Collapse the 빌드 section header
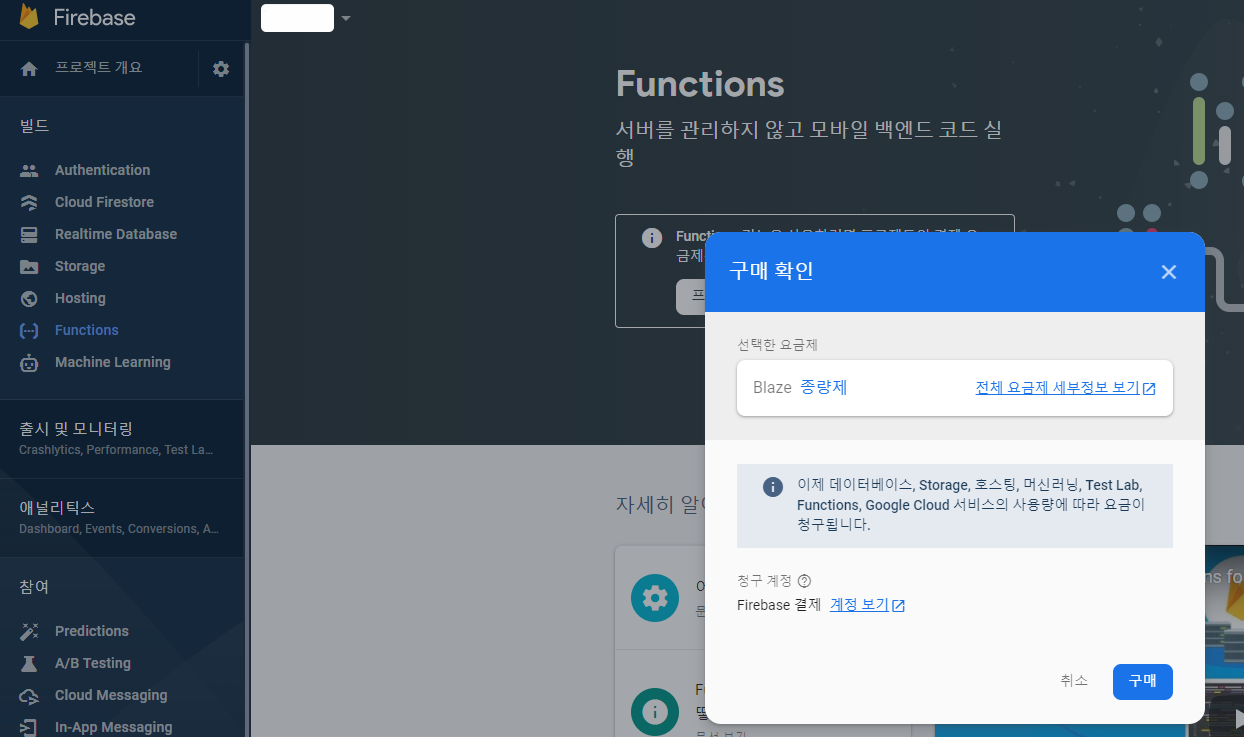Image resolution: width=1244 pixels, height=737 pixels. (34, 126)
